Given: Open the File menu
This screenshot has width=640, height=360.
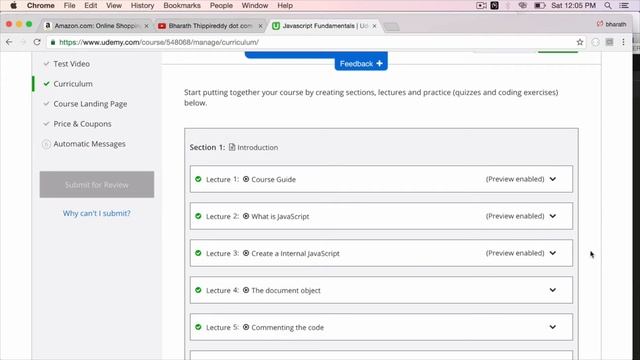Looking at the screenshot, I should 69,6.
